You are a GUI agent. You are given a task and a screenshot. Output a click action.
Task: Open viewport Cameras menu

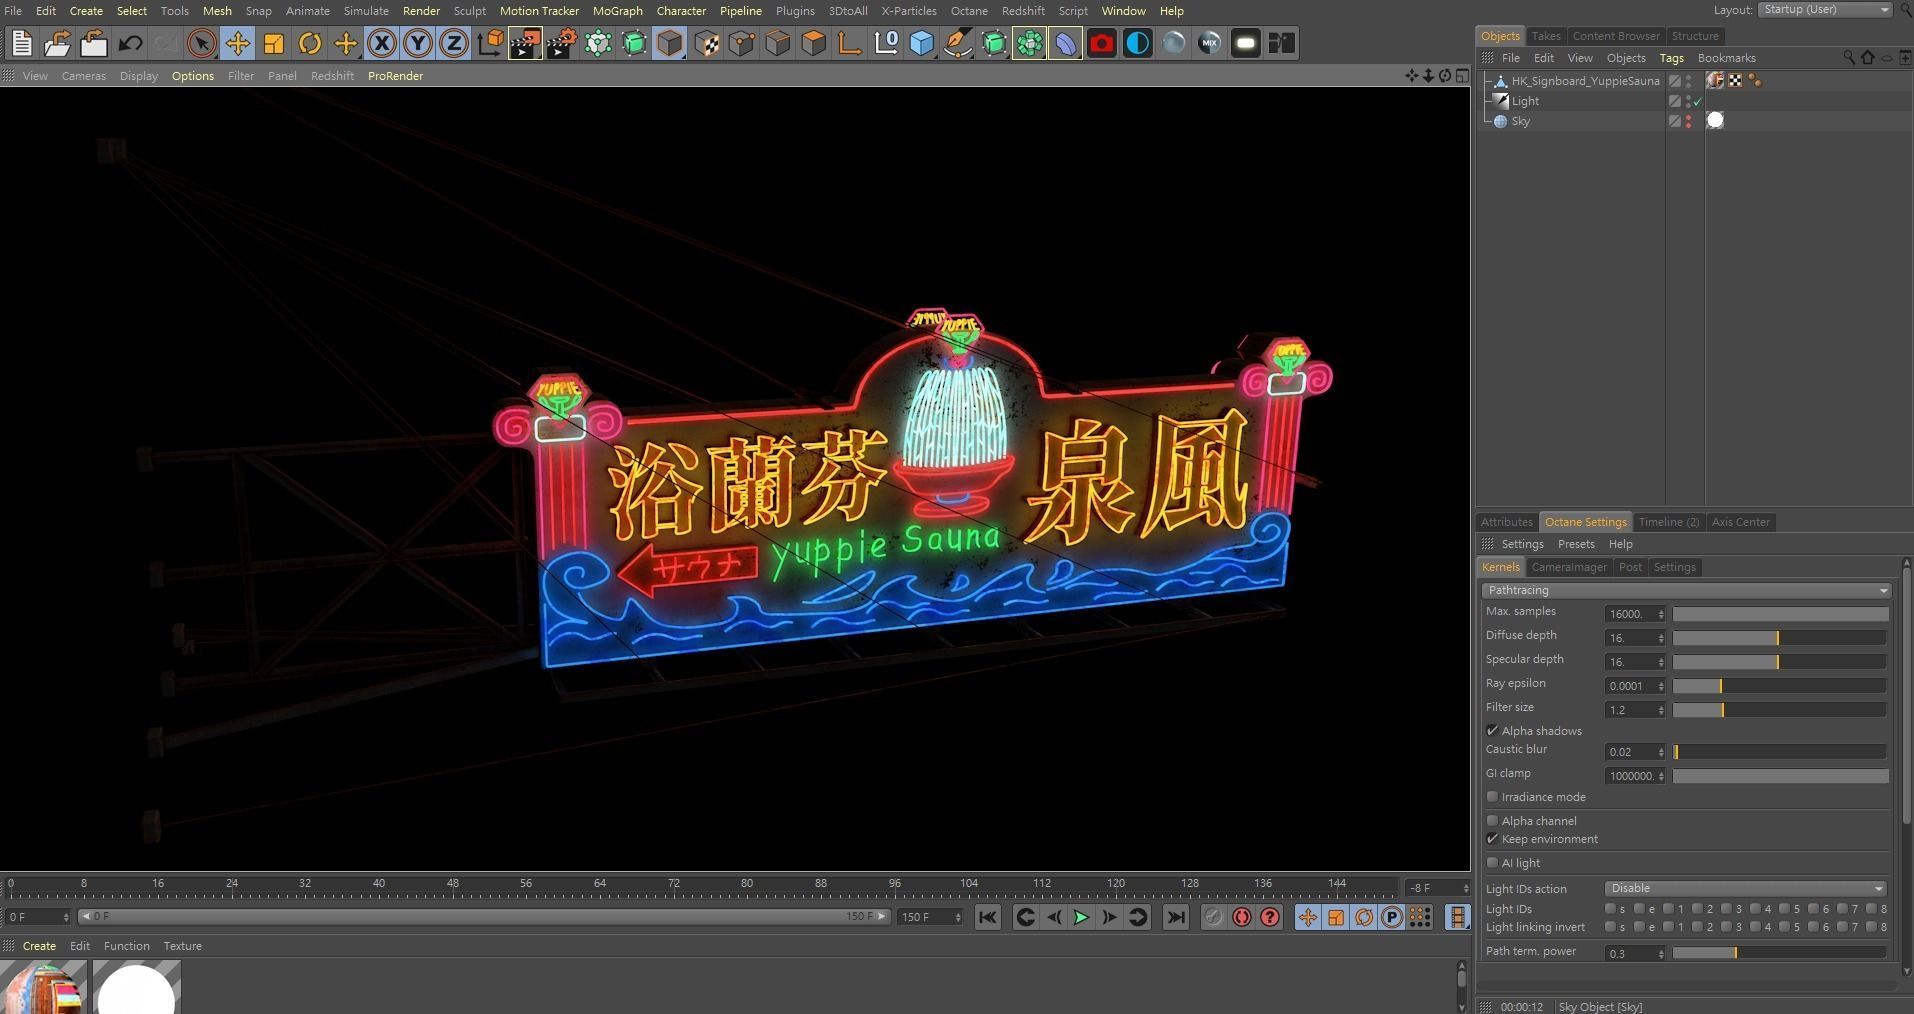coord(83,76)
